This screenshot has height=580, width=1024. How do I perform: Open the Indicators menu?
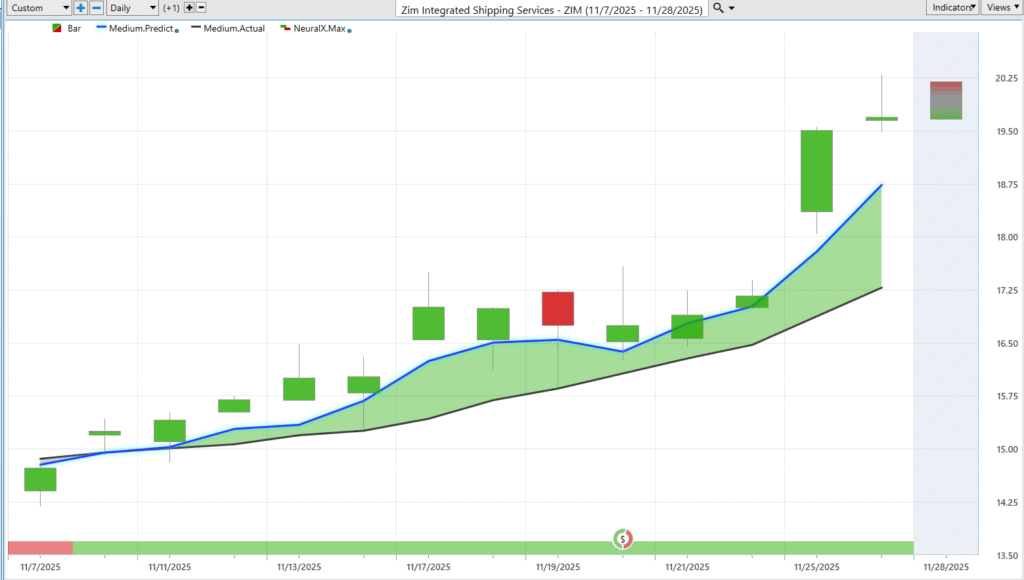951,7
